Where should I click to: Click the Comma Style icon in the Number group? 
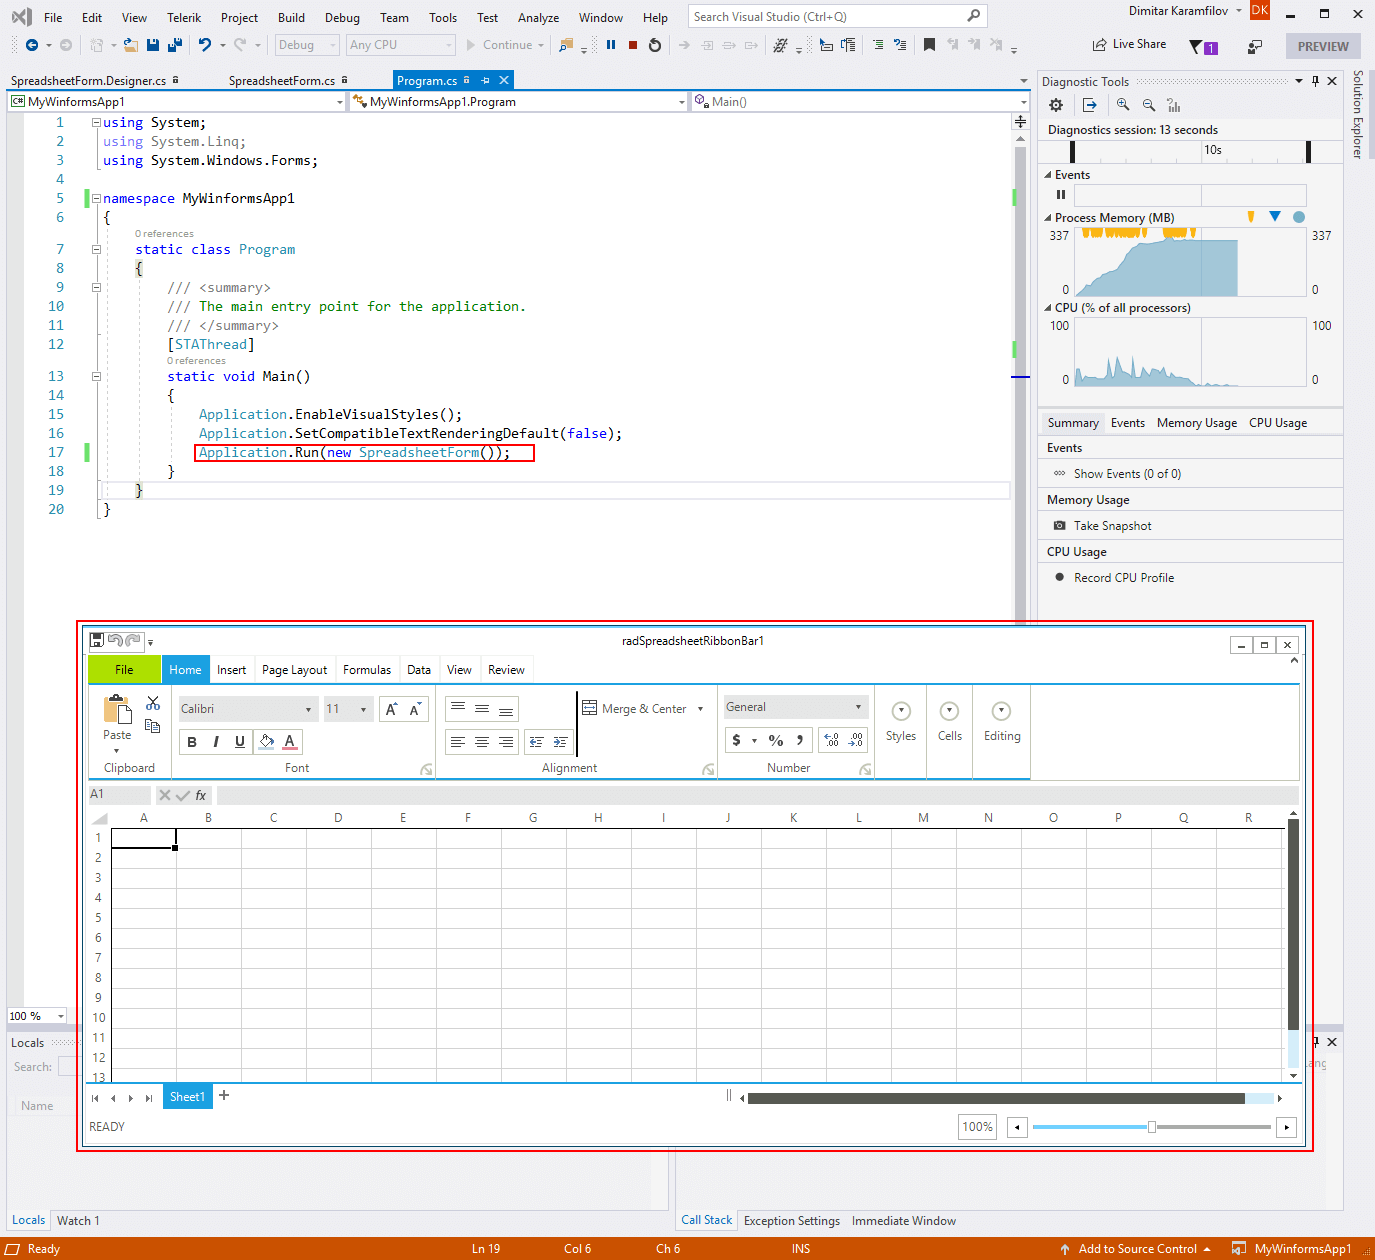click(x=799, y=740)
